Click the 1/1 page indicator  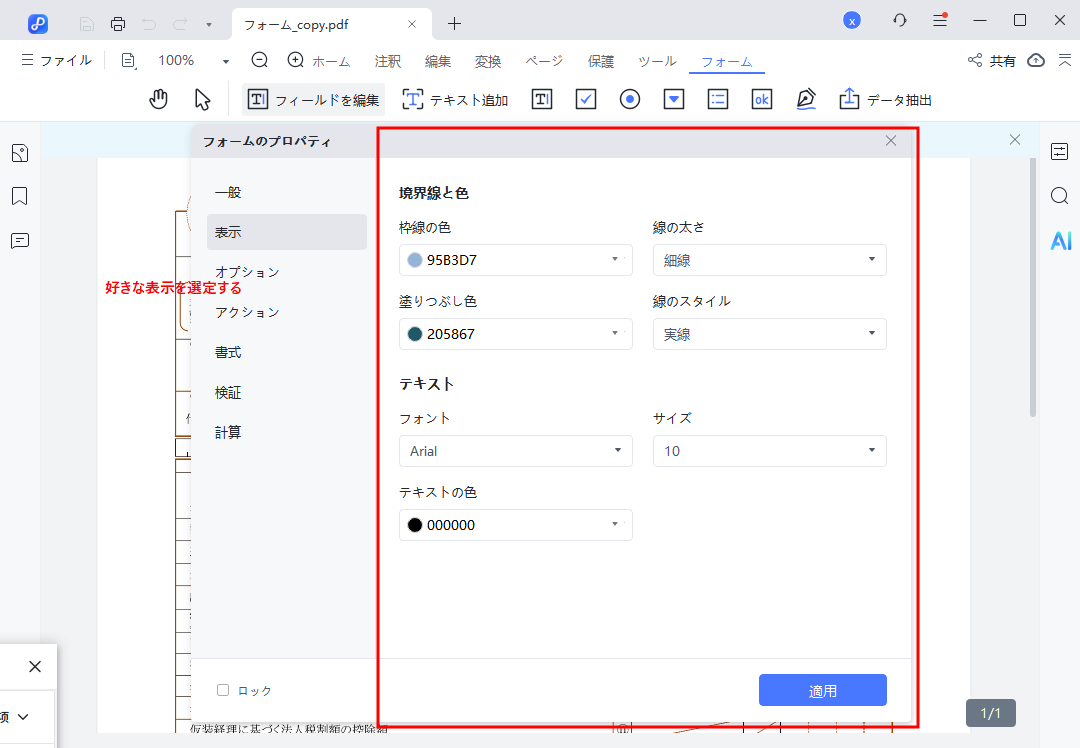click(990, 713)
